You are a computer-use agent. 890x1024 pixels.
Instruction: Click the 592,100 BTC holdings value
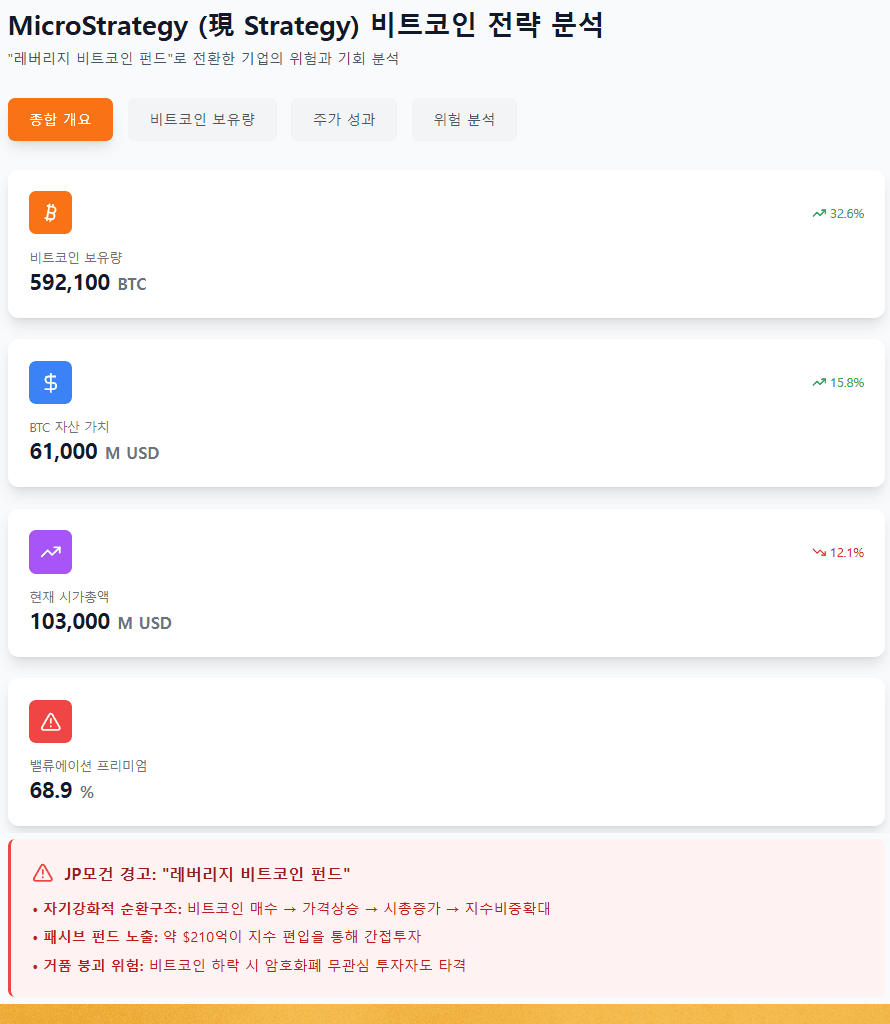pos(88,283)
